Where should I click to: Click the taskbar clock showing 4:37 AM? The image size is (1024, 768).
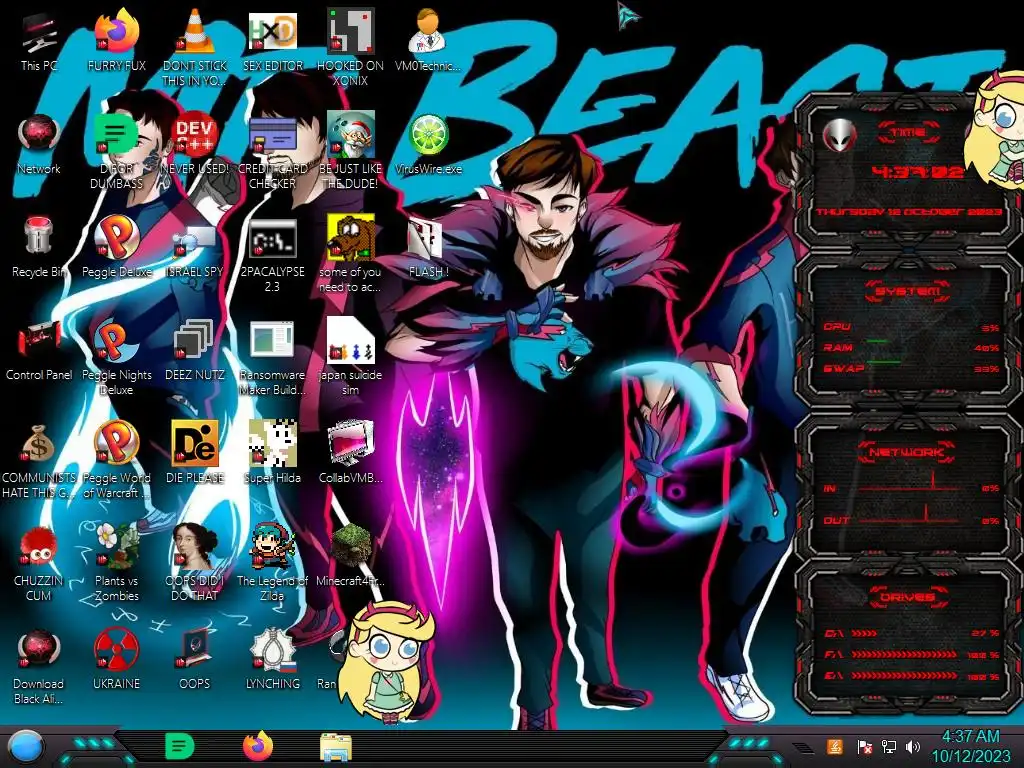pos(970,746)
